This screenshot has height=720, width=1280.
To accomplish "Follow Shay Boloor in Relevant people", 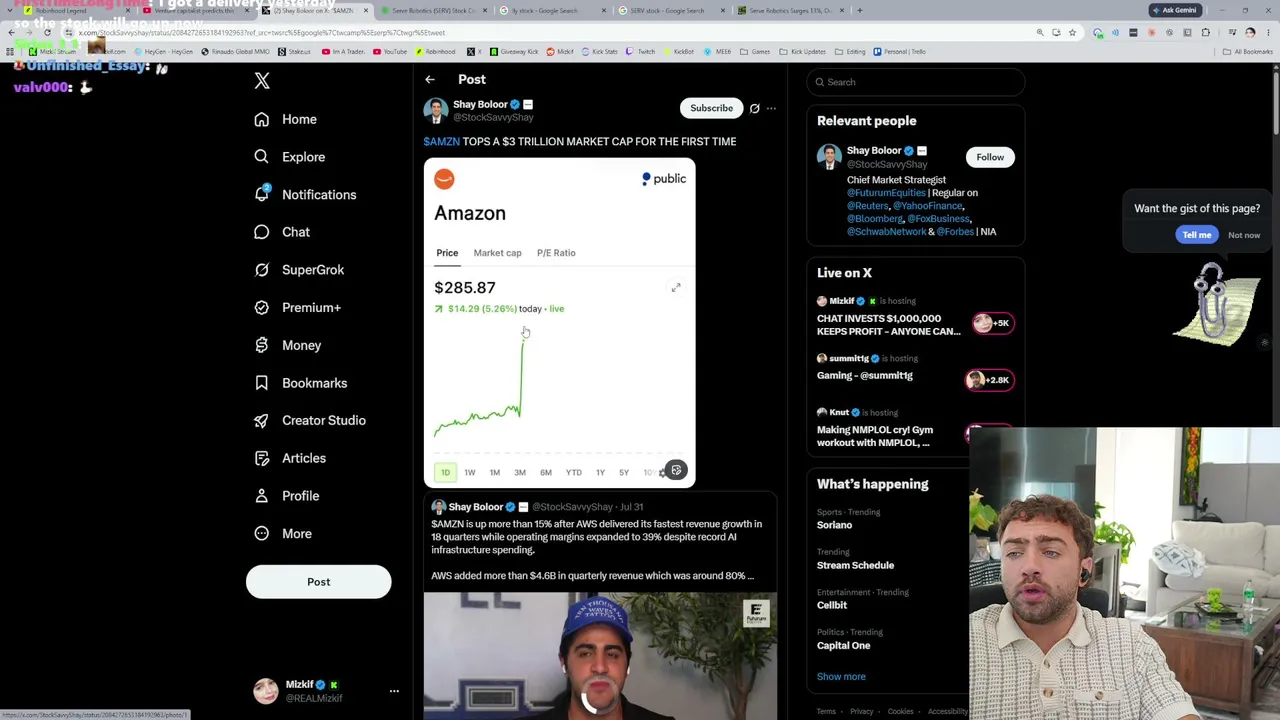I will pos(990,157).
